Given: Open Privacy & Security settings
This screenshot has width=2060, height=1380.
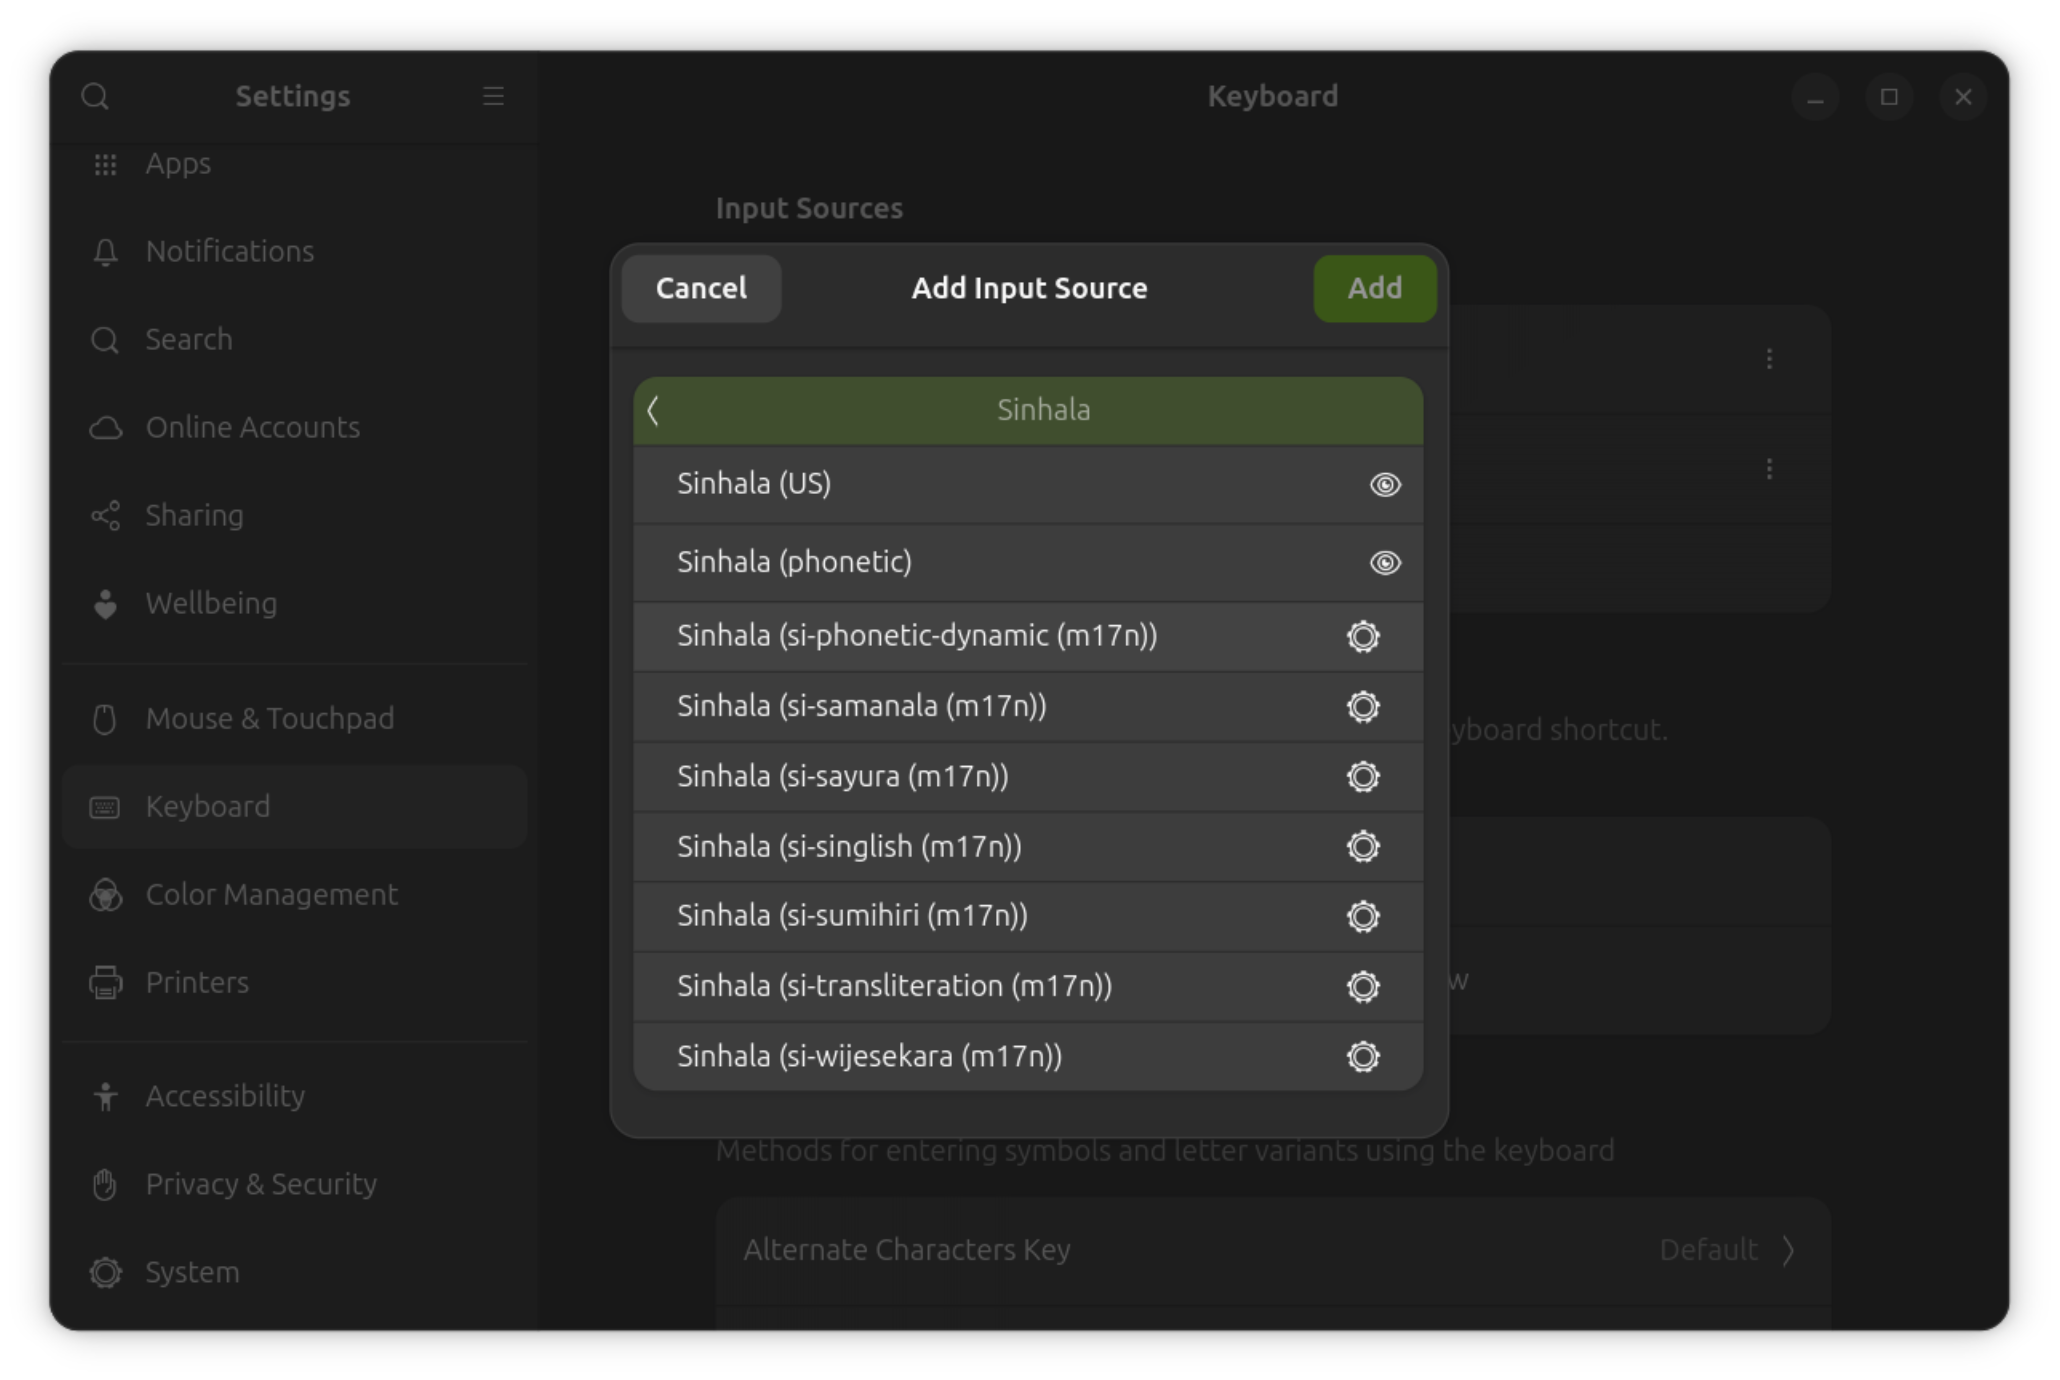Looking at the screenshot, I should coord(294,1184).
